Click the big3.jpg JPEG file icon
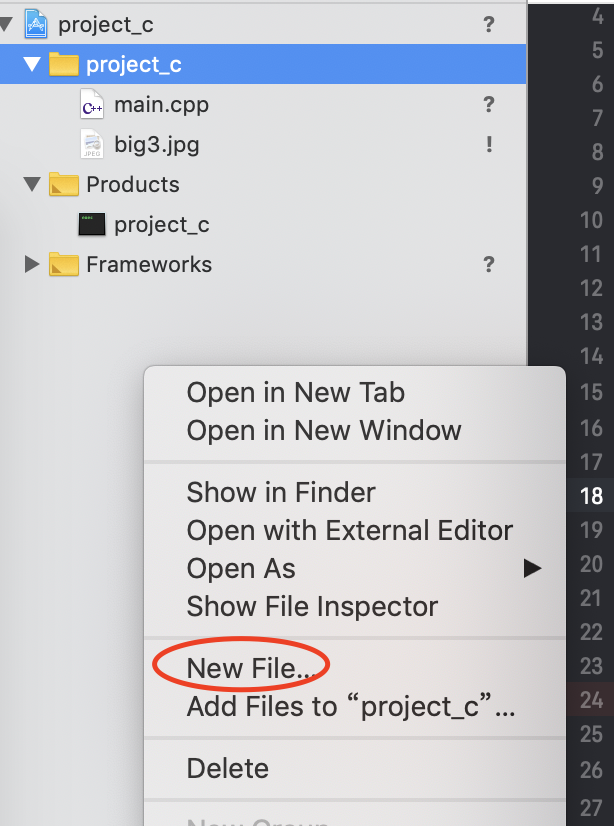 click(x=92, y=145)
